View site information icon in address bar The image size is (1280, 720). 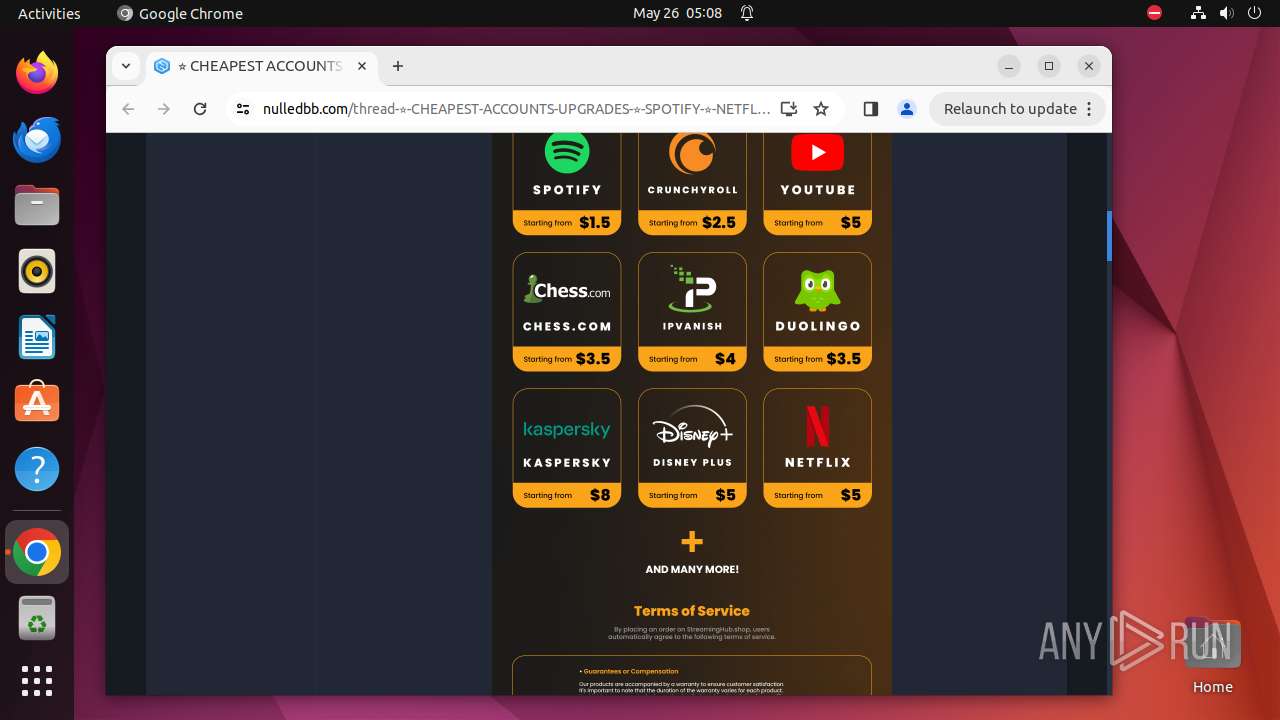click(x=242, y=109)
